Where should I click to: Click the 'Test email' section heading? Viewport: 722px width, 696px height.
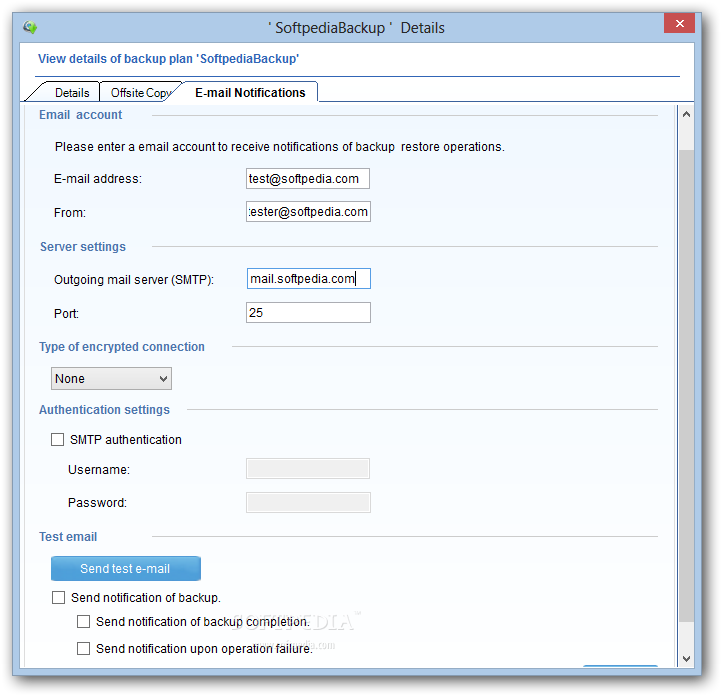click(x=68, y=537)
